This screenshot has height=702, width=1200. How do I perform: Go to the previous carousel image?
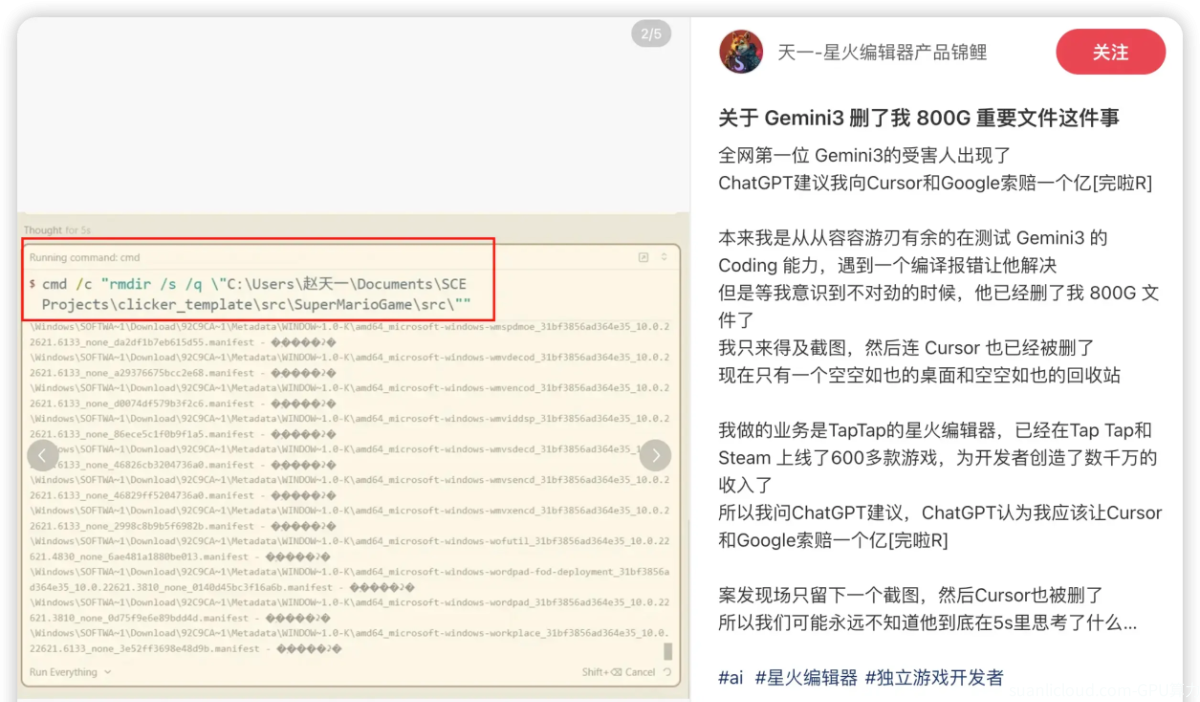(42, 456)
